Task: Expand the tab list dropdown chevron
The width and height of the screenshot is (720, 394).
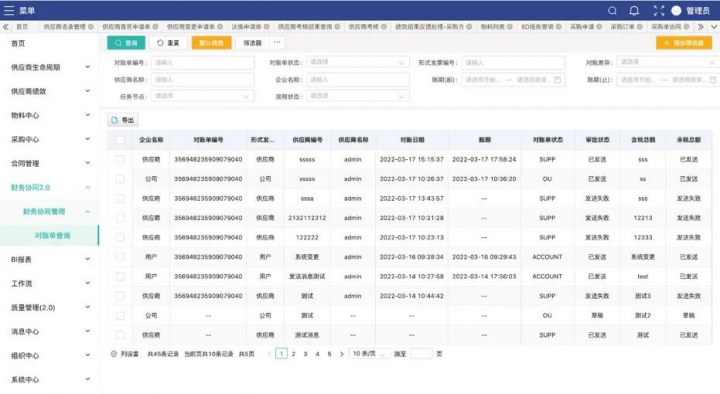Action: pos(714,27)
